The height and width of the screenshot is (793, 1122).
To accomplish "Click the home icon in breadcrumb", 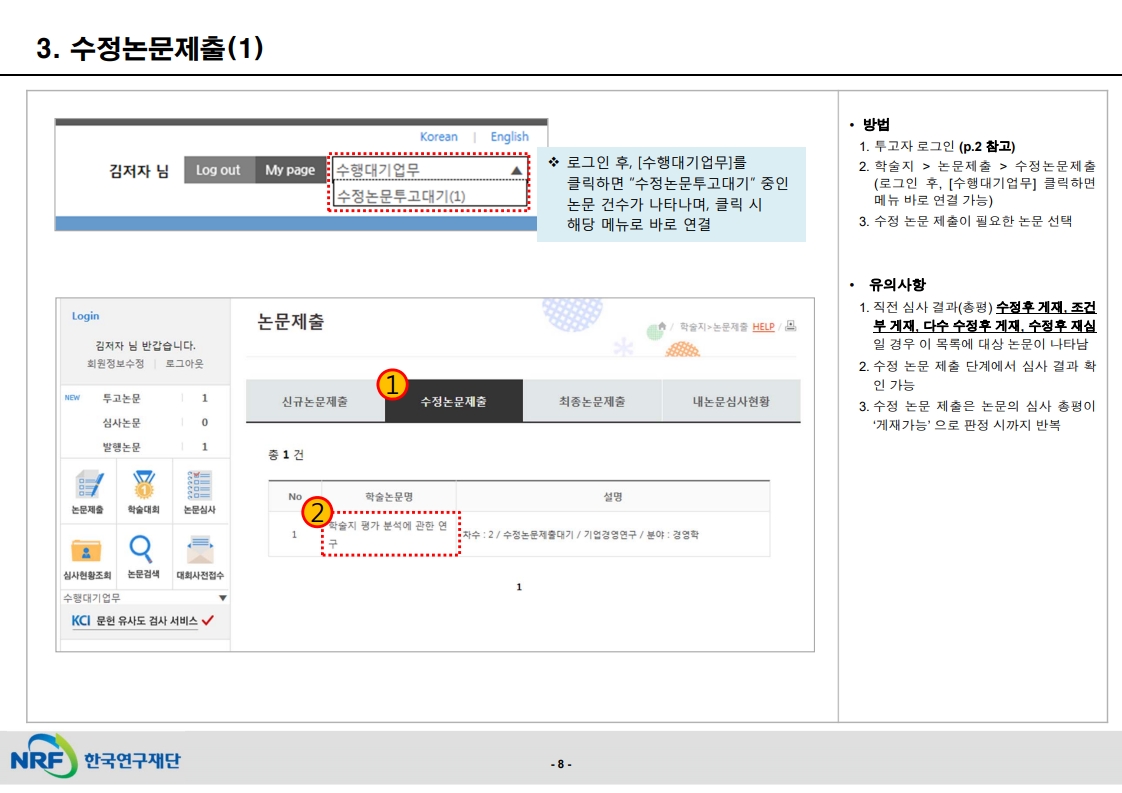I will click(x=663, y=326).
